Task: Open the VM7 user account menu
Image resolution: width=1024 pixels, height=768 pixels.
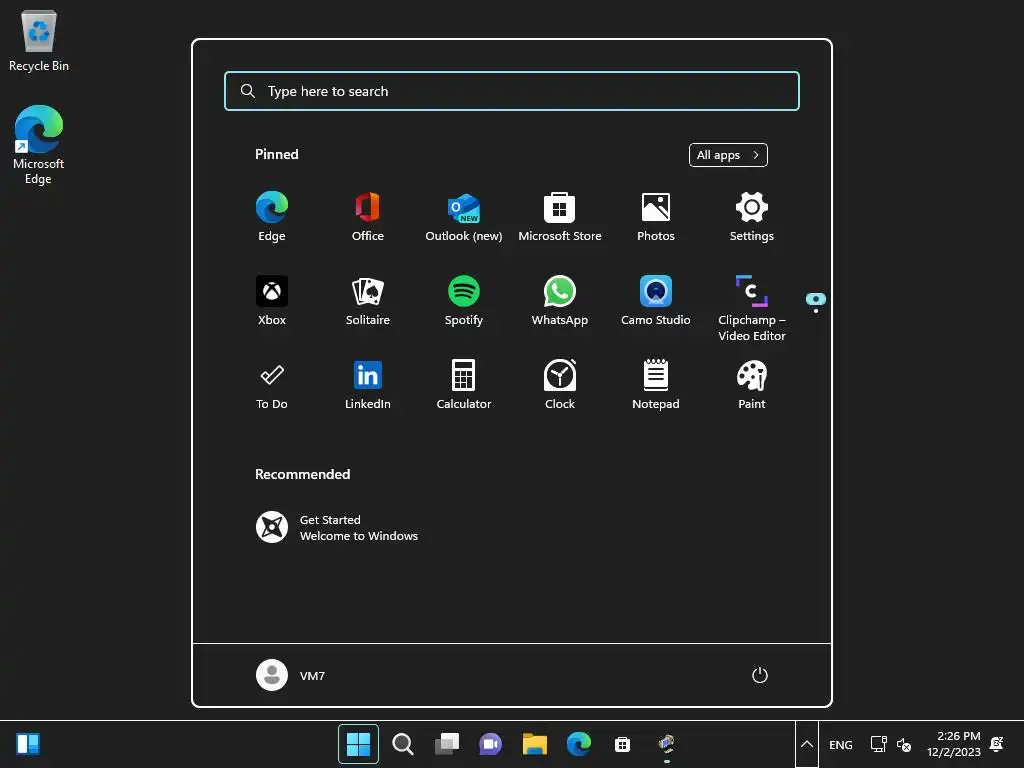Action: coord(291,675)
